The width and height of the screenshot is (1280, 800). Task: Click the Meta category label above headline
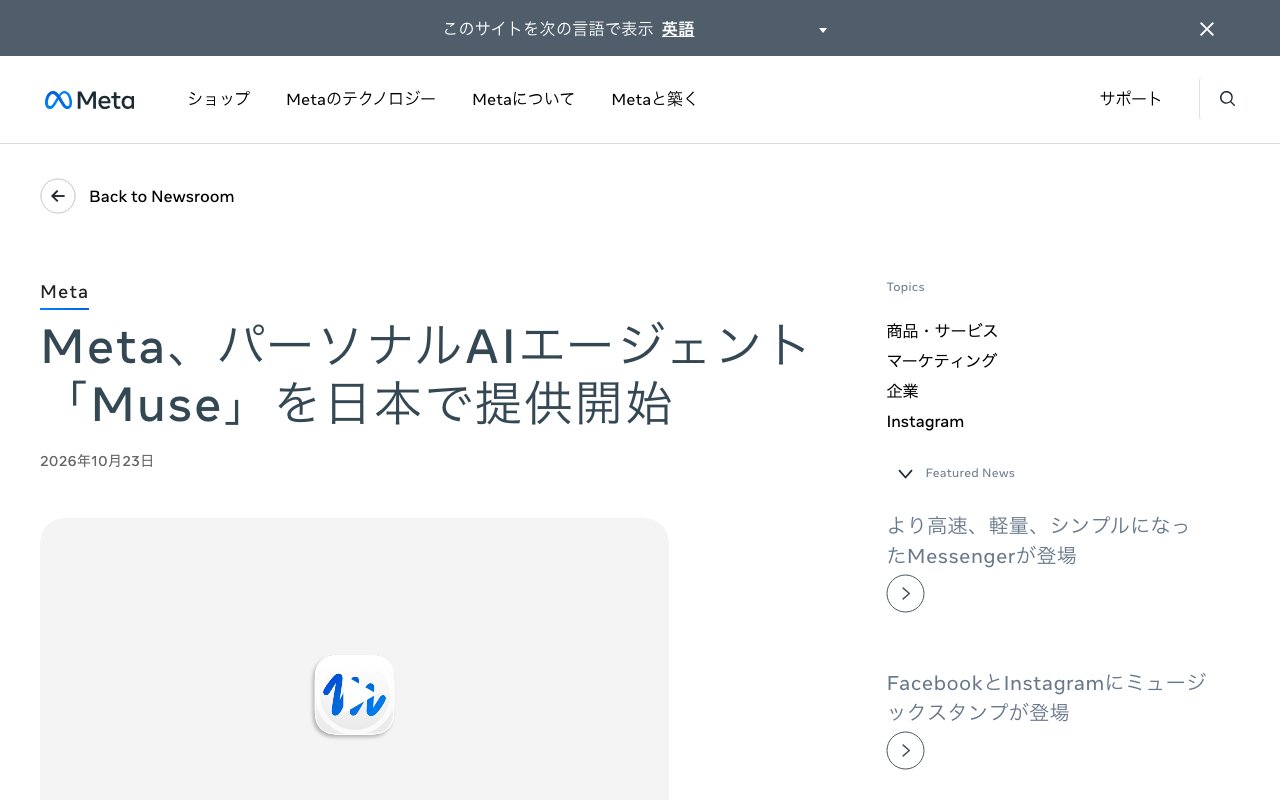coord(64,292)
